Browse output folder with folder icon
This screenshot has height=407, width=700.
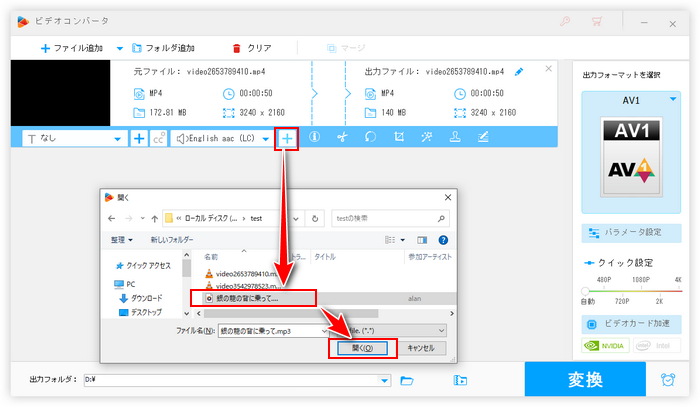pos(407,380)
